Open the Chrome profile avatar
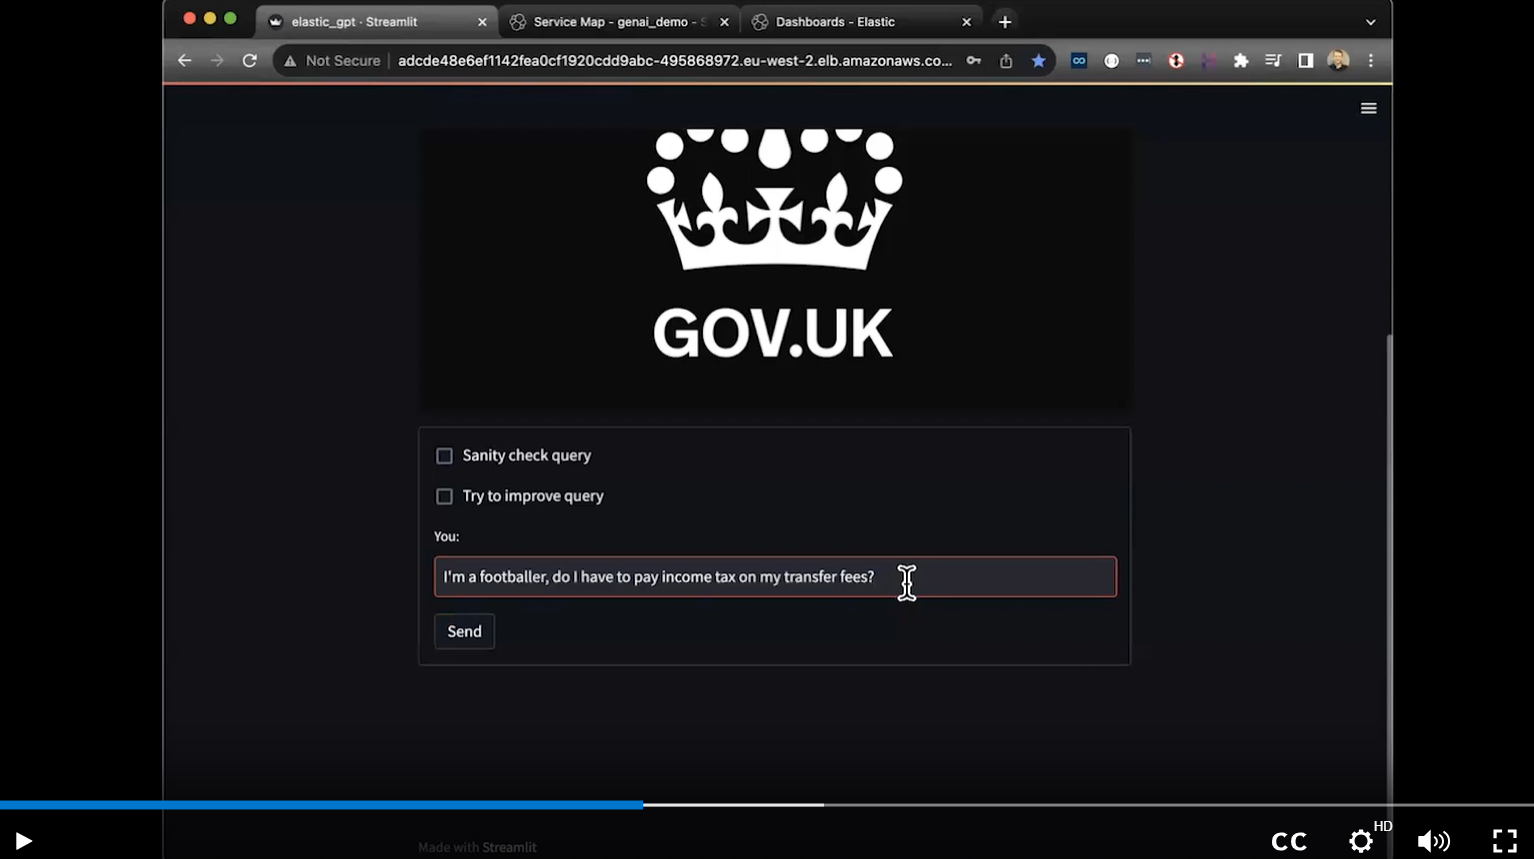1534x859 pixels. coord(1338,61)
